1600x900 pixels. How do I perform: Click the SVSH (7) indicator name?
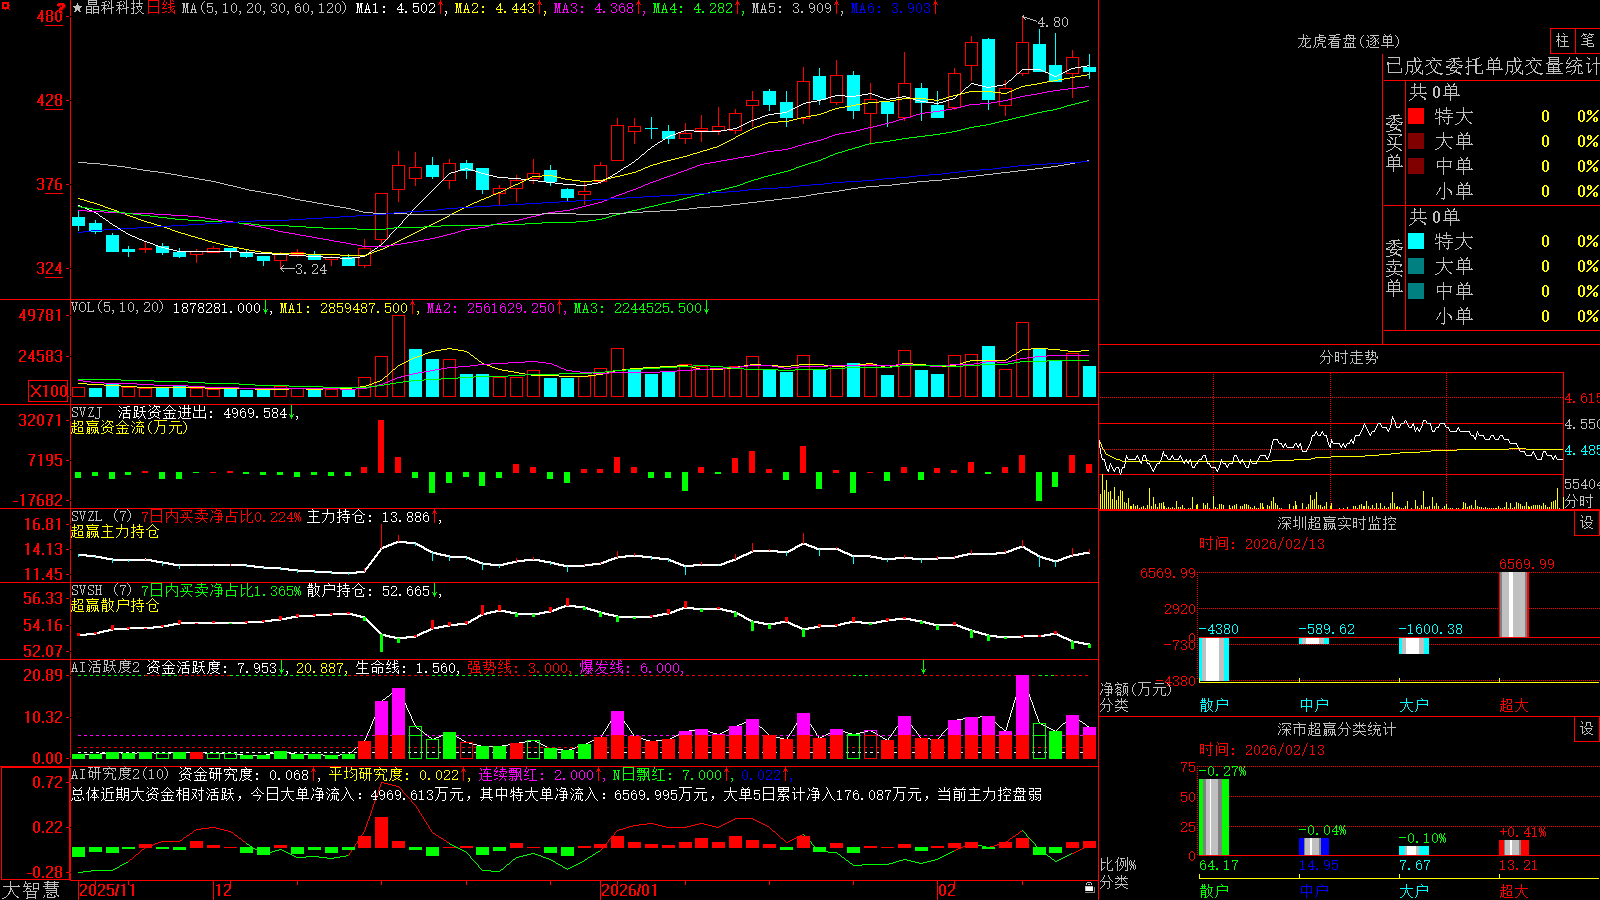click(101, 591)
